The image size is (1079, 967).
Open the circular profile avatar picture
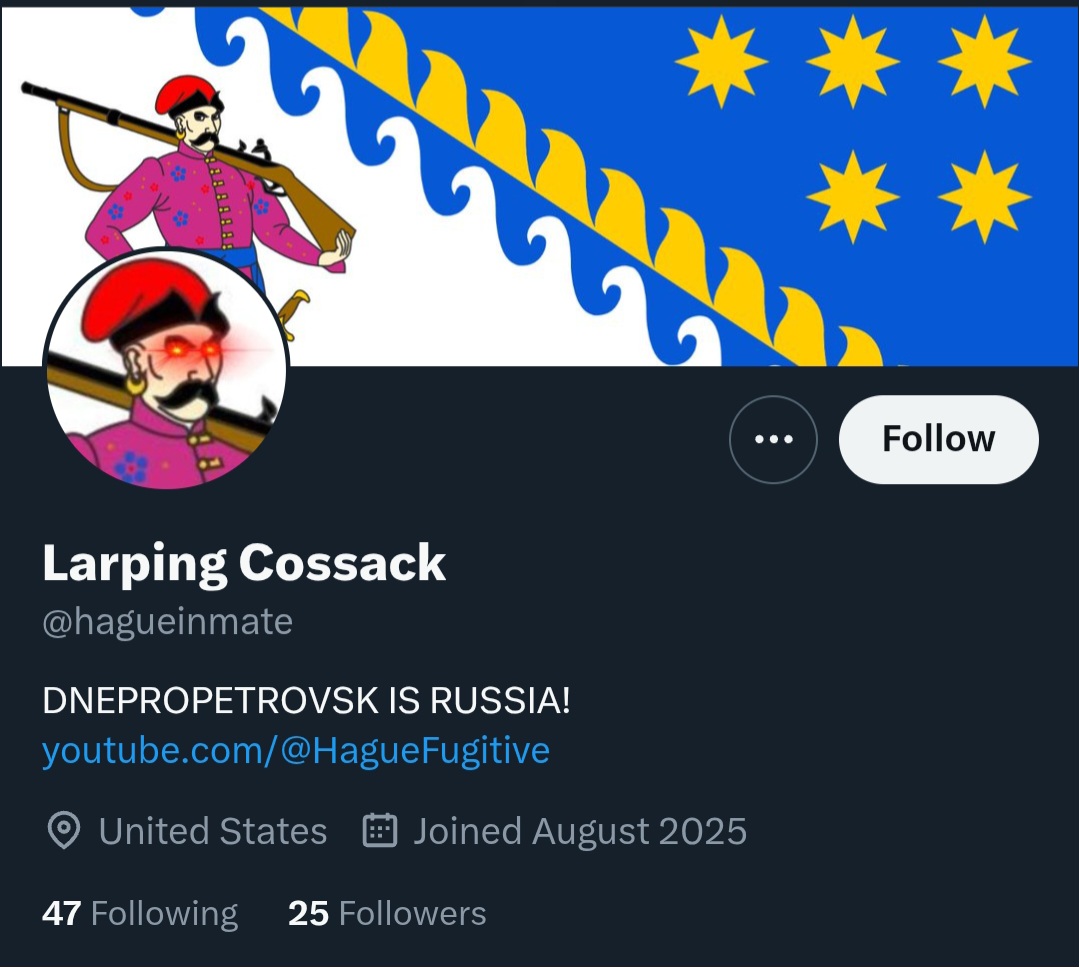pyautogui.click(x=166, y=370)
